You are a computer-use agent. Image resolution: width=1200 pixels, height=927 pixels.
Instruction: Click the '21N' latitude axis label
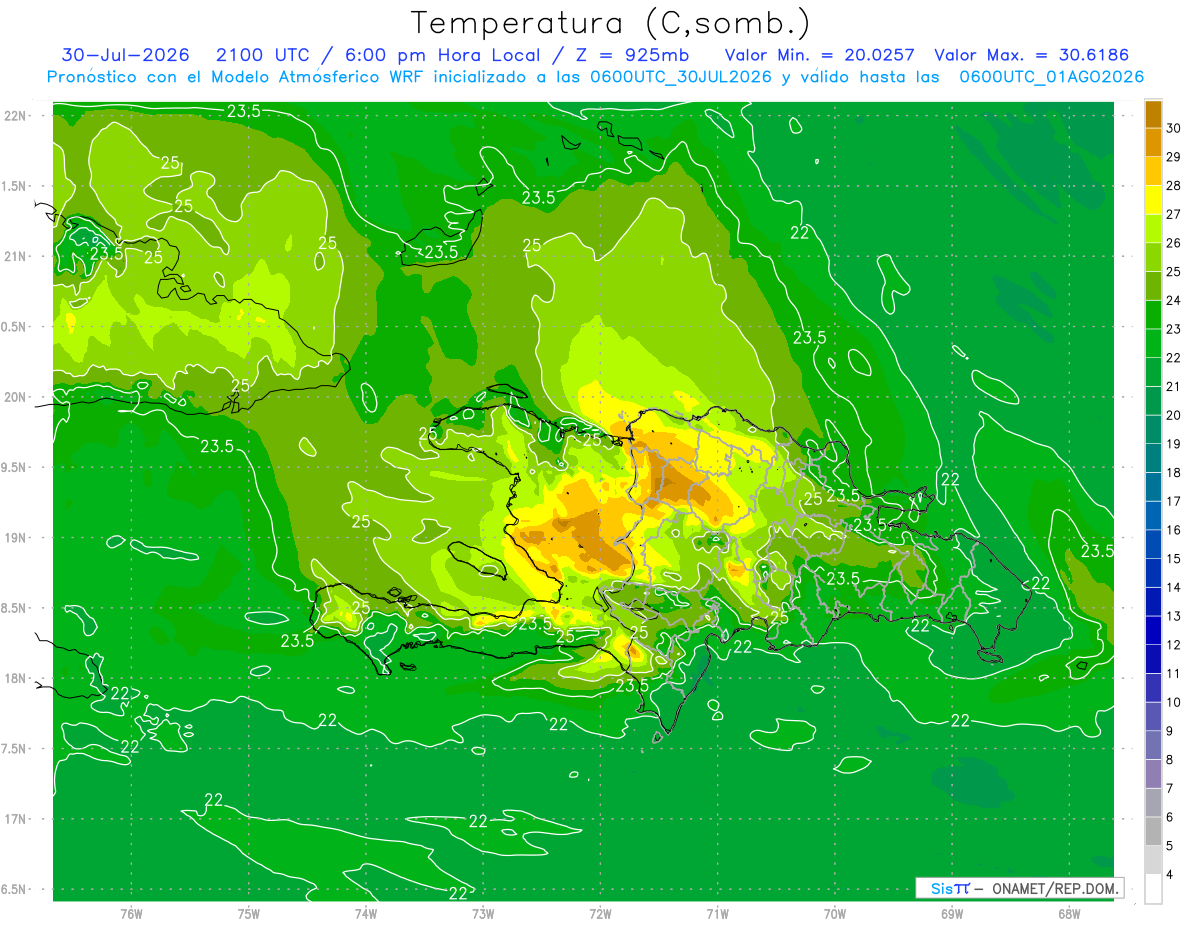click(x=16, y=256)
